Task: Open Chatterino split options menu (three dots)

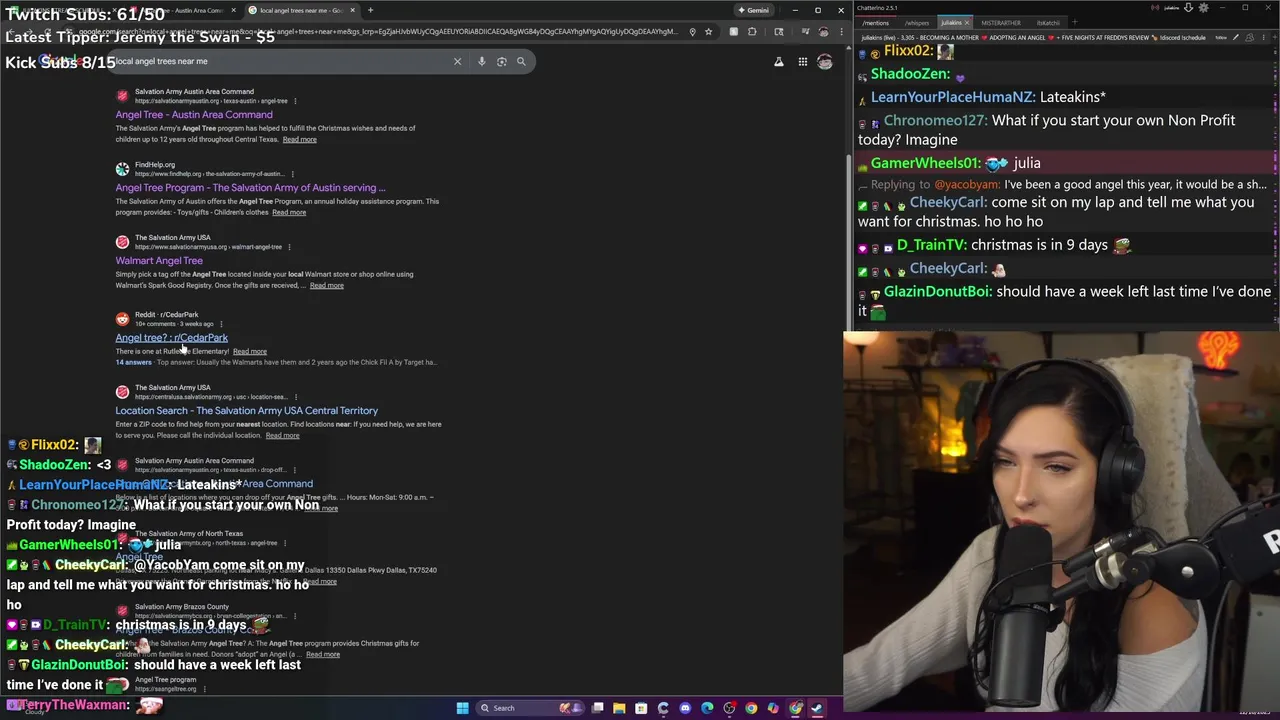Action: tap(1263, 37)
